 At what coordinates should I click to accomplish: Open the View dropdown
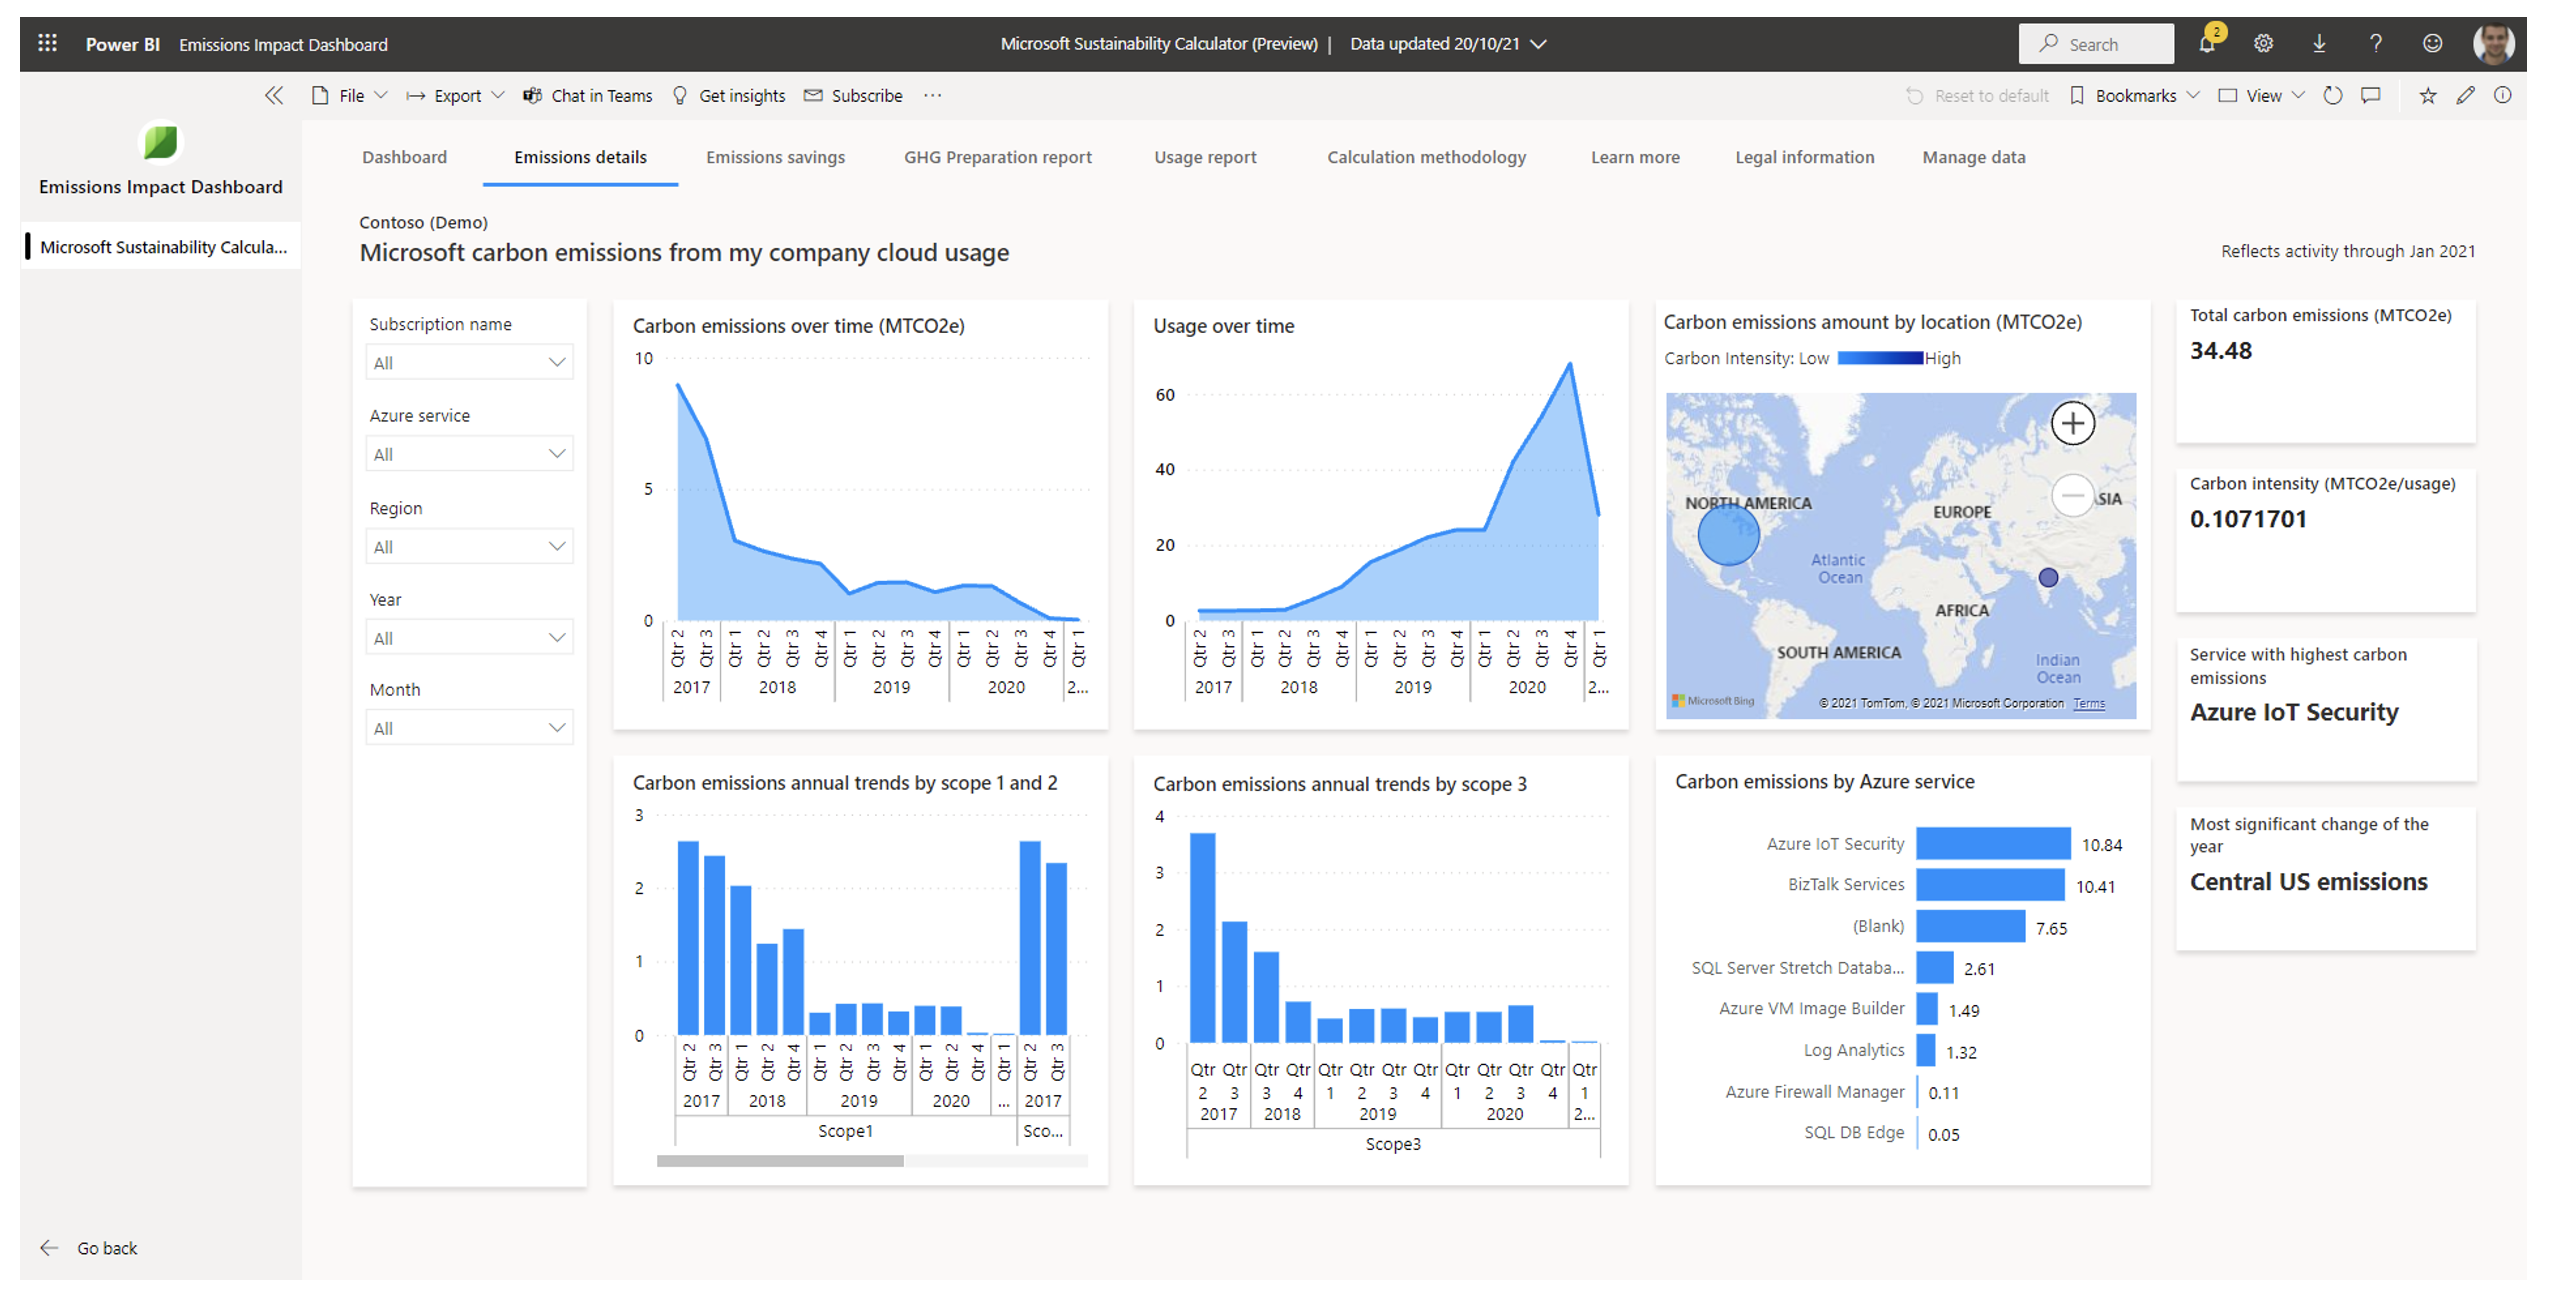tap(2261, 95)
